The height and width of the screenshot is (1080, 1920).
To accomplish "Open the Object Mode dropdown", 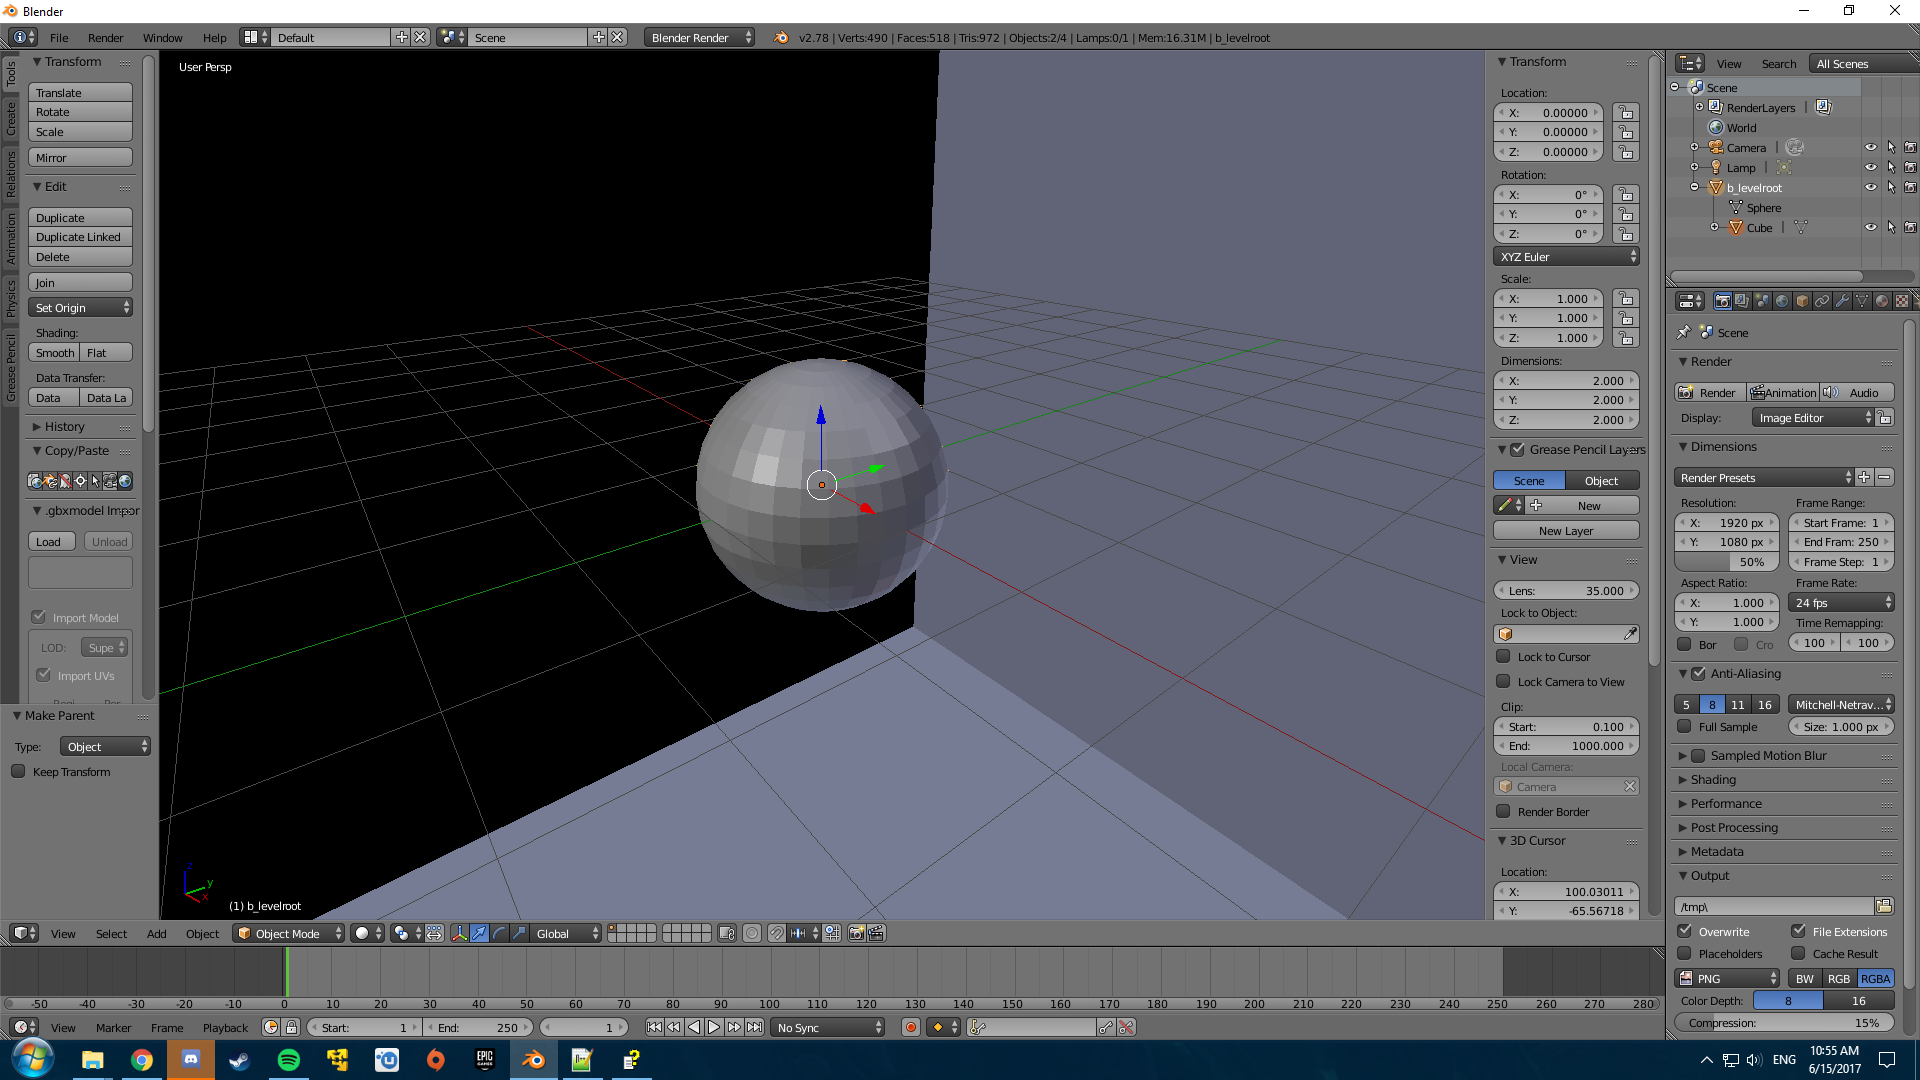I will coord(288,933).
